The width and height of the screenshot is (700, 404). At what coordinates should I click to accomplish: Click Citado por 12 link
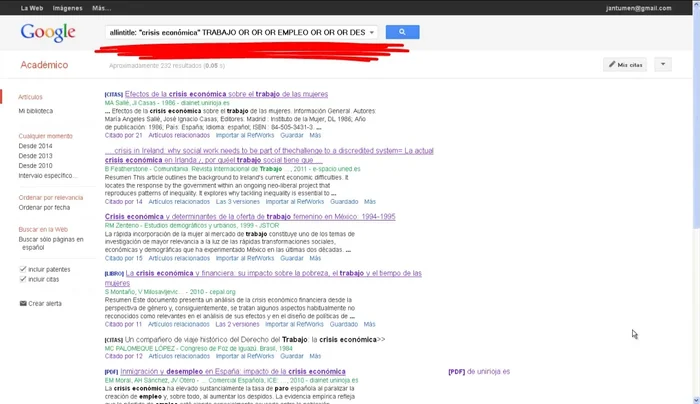(124, 356)
